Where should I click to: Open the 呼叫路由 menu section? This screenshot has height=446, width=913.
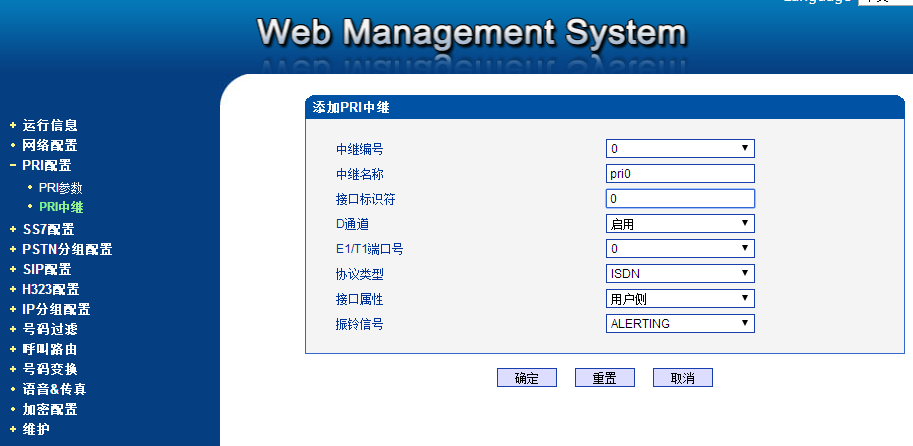click(49, 349)
